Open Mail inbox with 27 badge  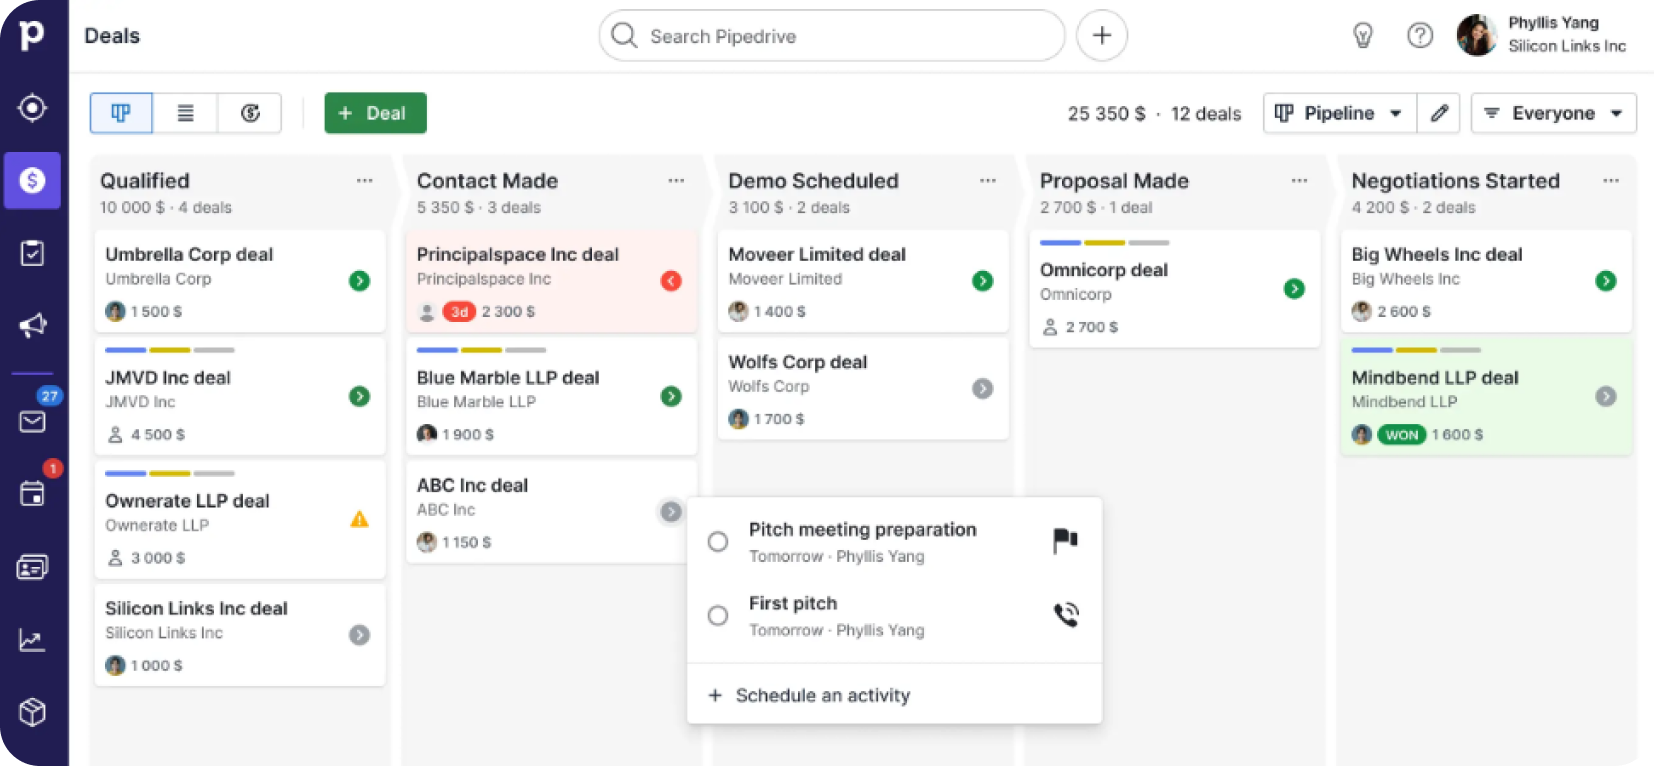coord(32,421)
